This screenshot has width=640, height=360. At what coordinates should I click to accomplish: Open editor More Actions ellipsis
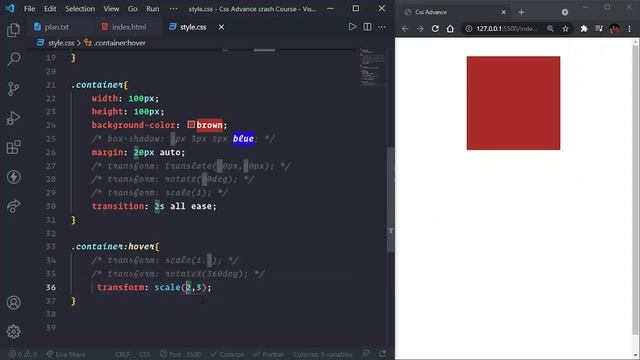pos(382,27)
